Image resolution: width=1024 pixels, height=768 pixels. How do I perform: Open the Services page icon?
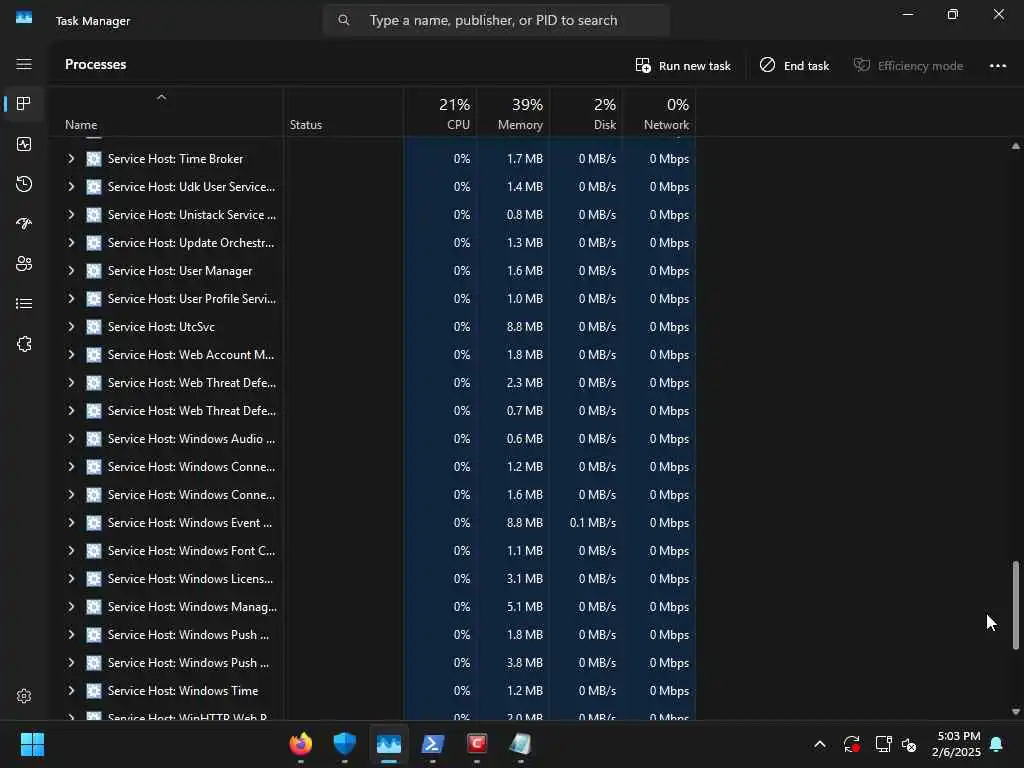(x=24, y=344)
